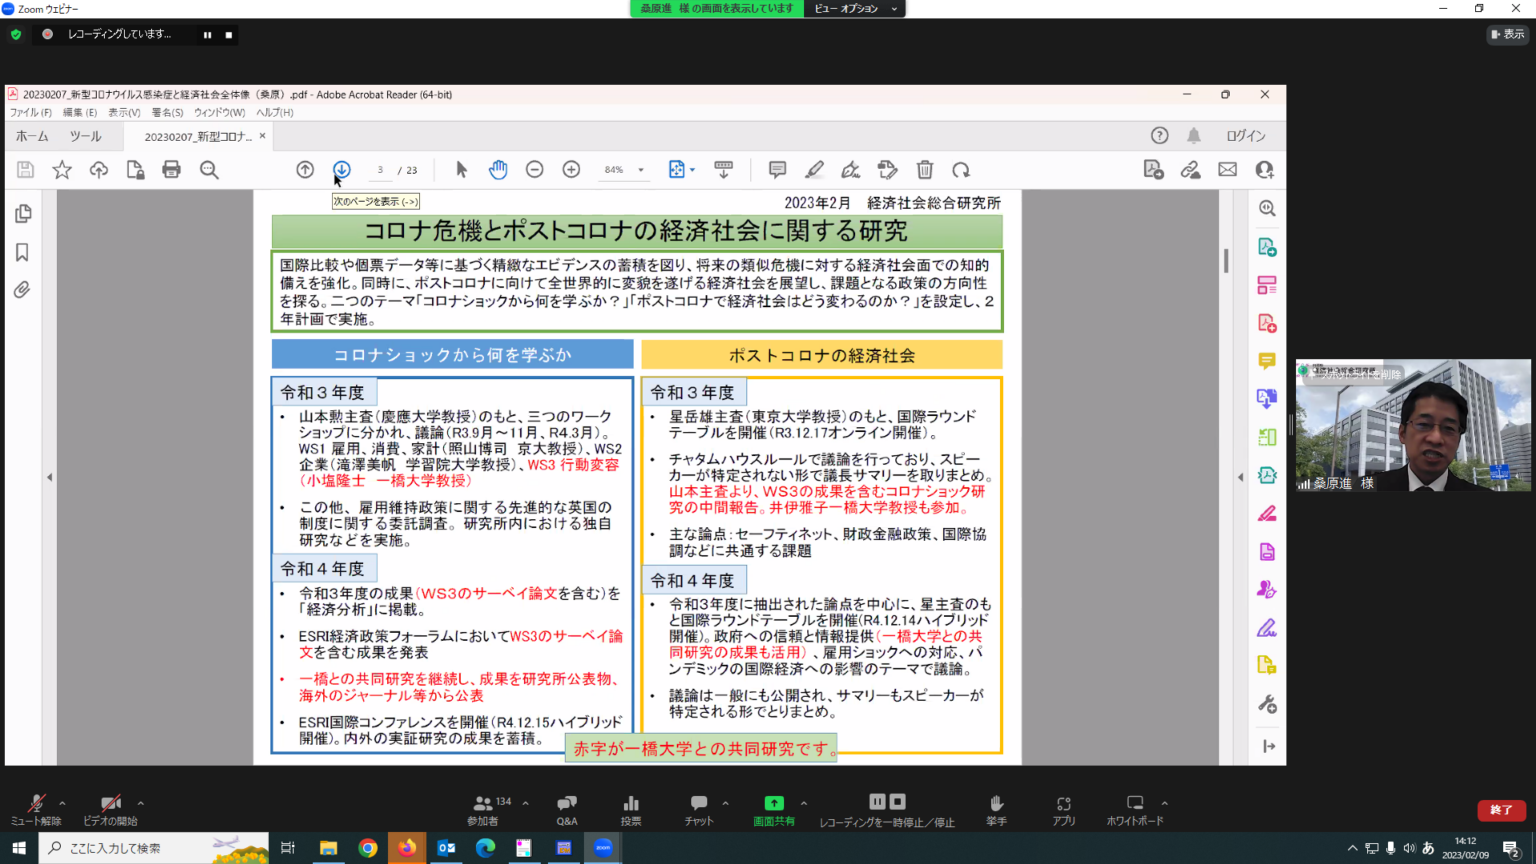The height and width of the screenshot is (864, 1536).
Task: Select the Highlight text tool
Action: coord(814,169)
